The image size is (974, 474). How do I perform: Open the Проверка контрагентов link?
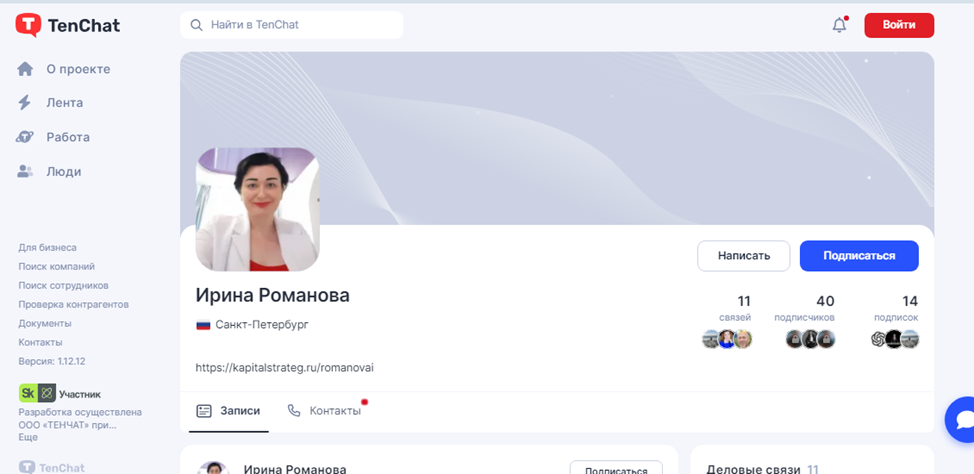pyautogui.click(x=73, y=305)
